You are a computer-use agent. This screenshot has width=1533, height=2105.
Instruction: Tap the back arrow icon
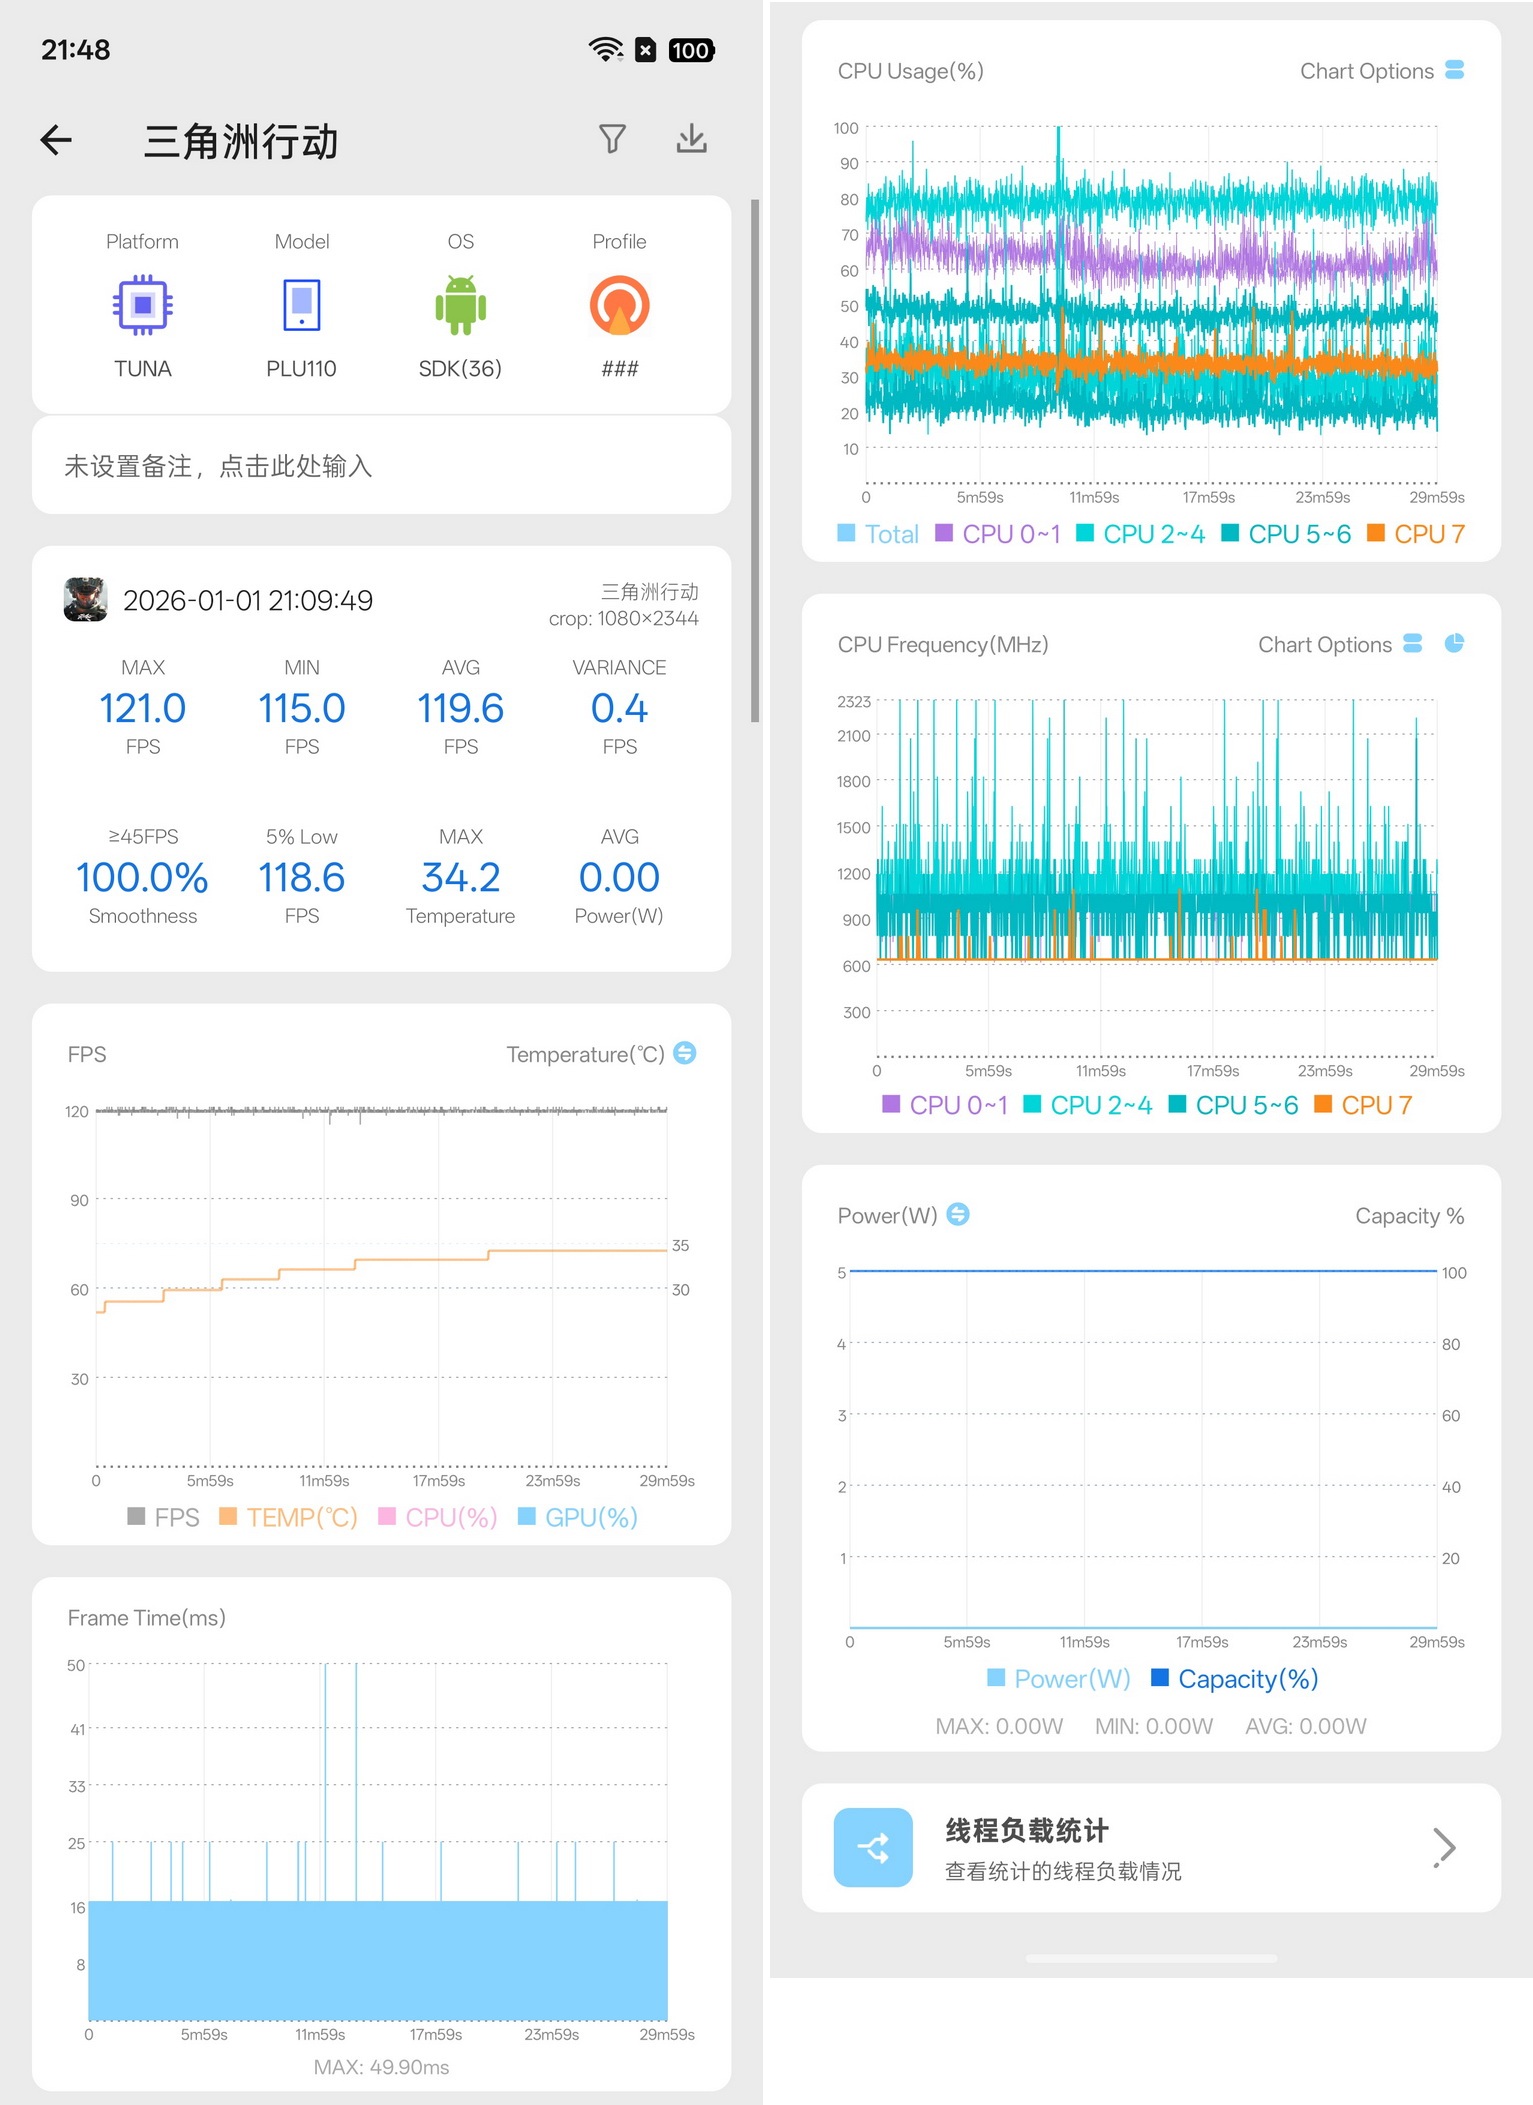pos(56,140)
